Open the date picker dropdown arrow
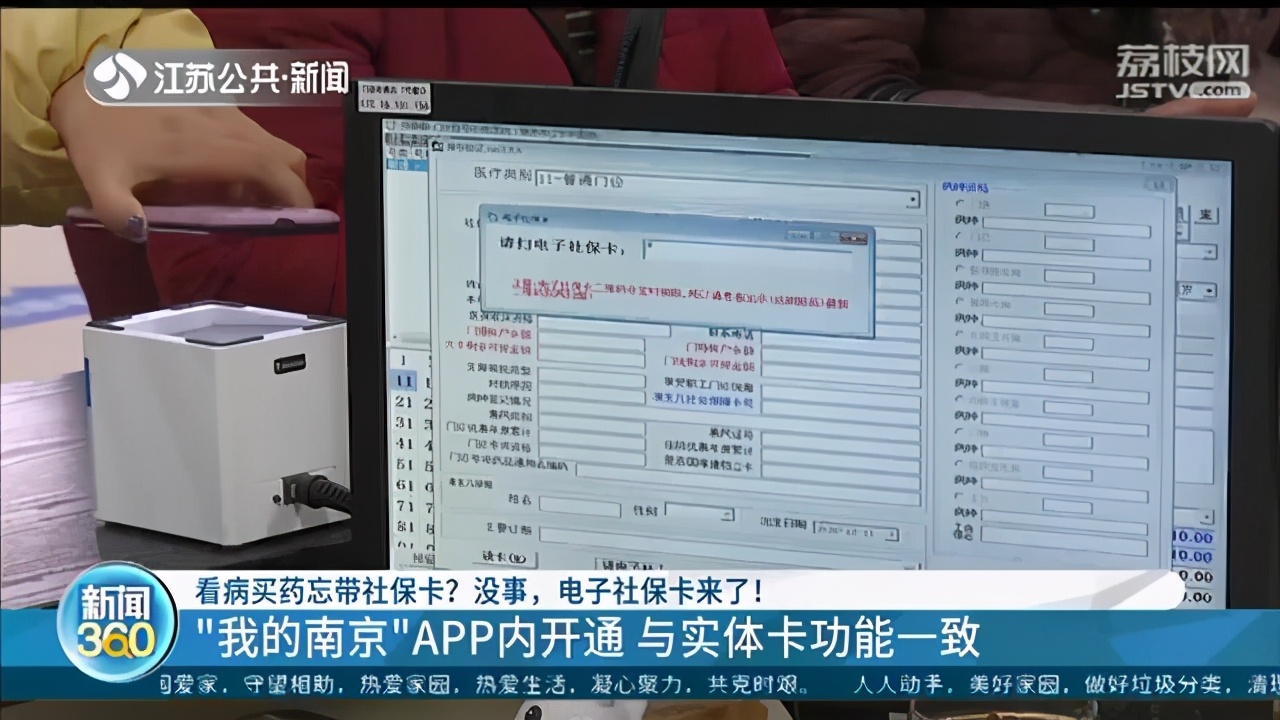Viewport: 1280px width, 720px height. tap(890, 534)
